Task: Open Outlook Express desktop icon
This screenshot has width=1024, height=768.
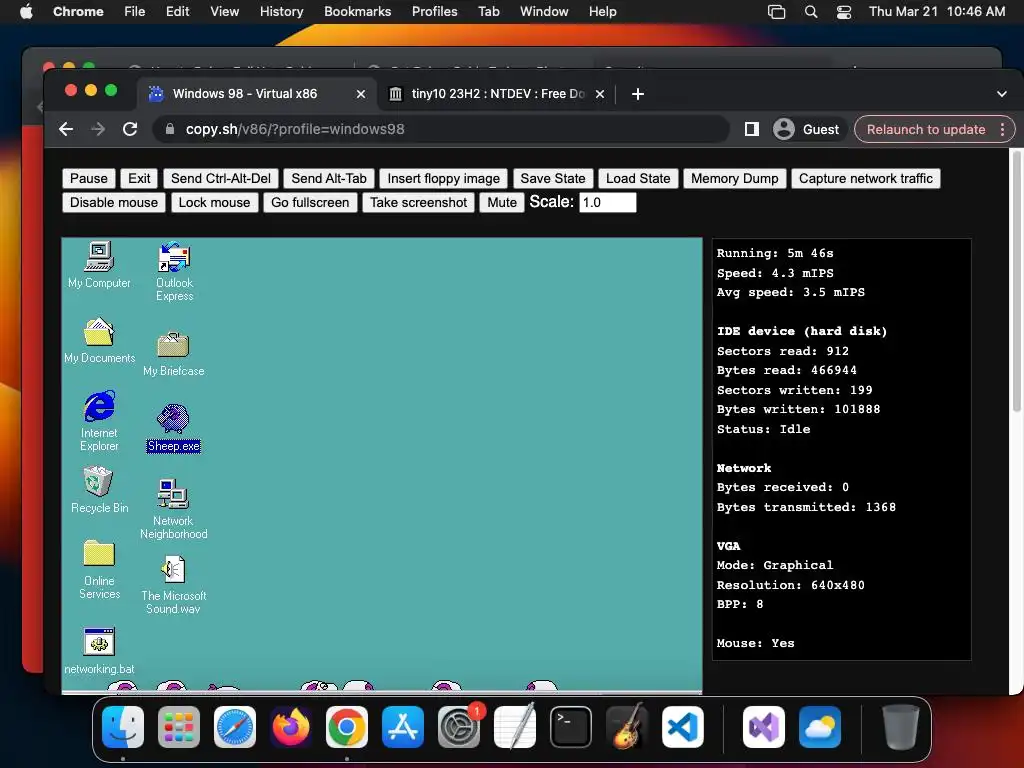Action: click(x=174, y=271)
